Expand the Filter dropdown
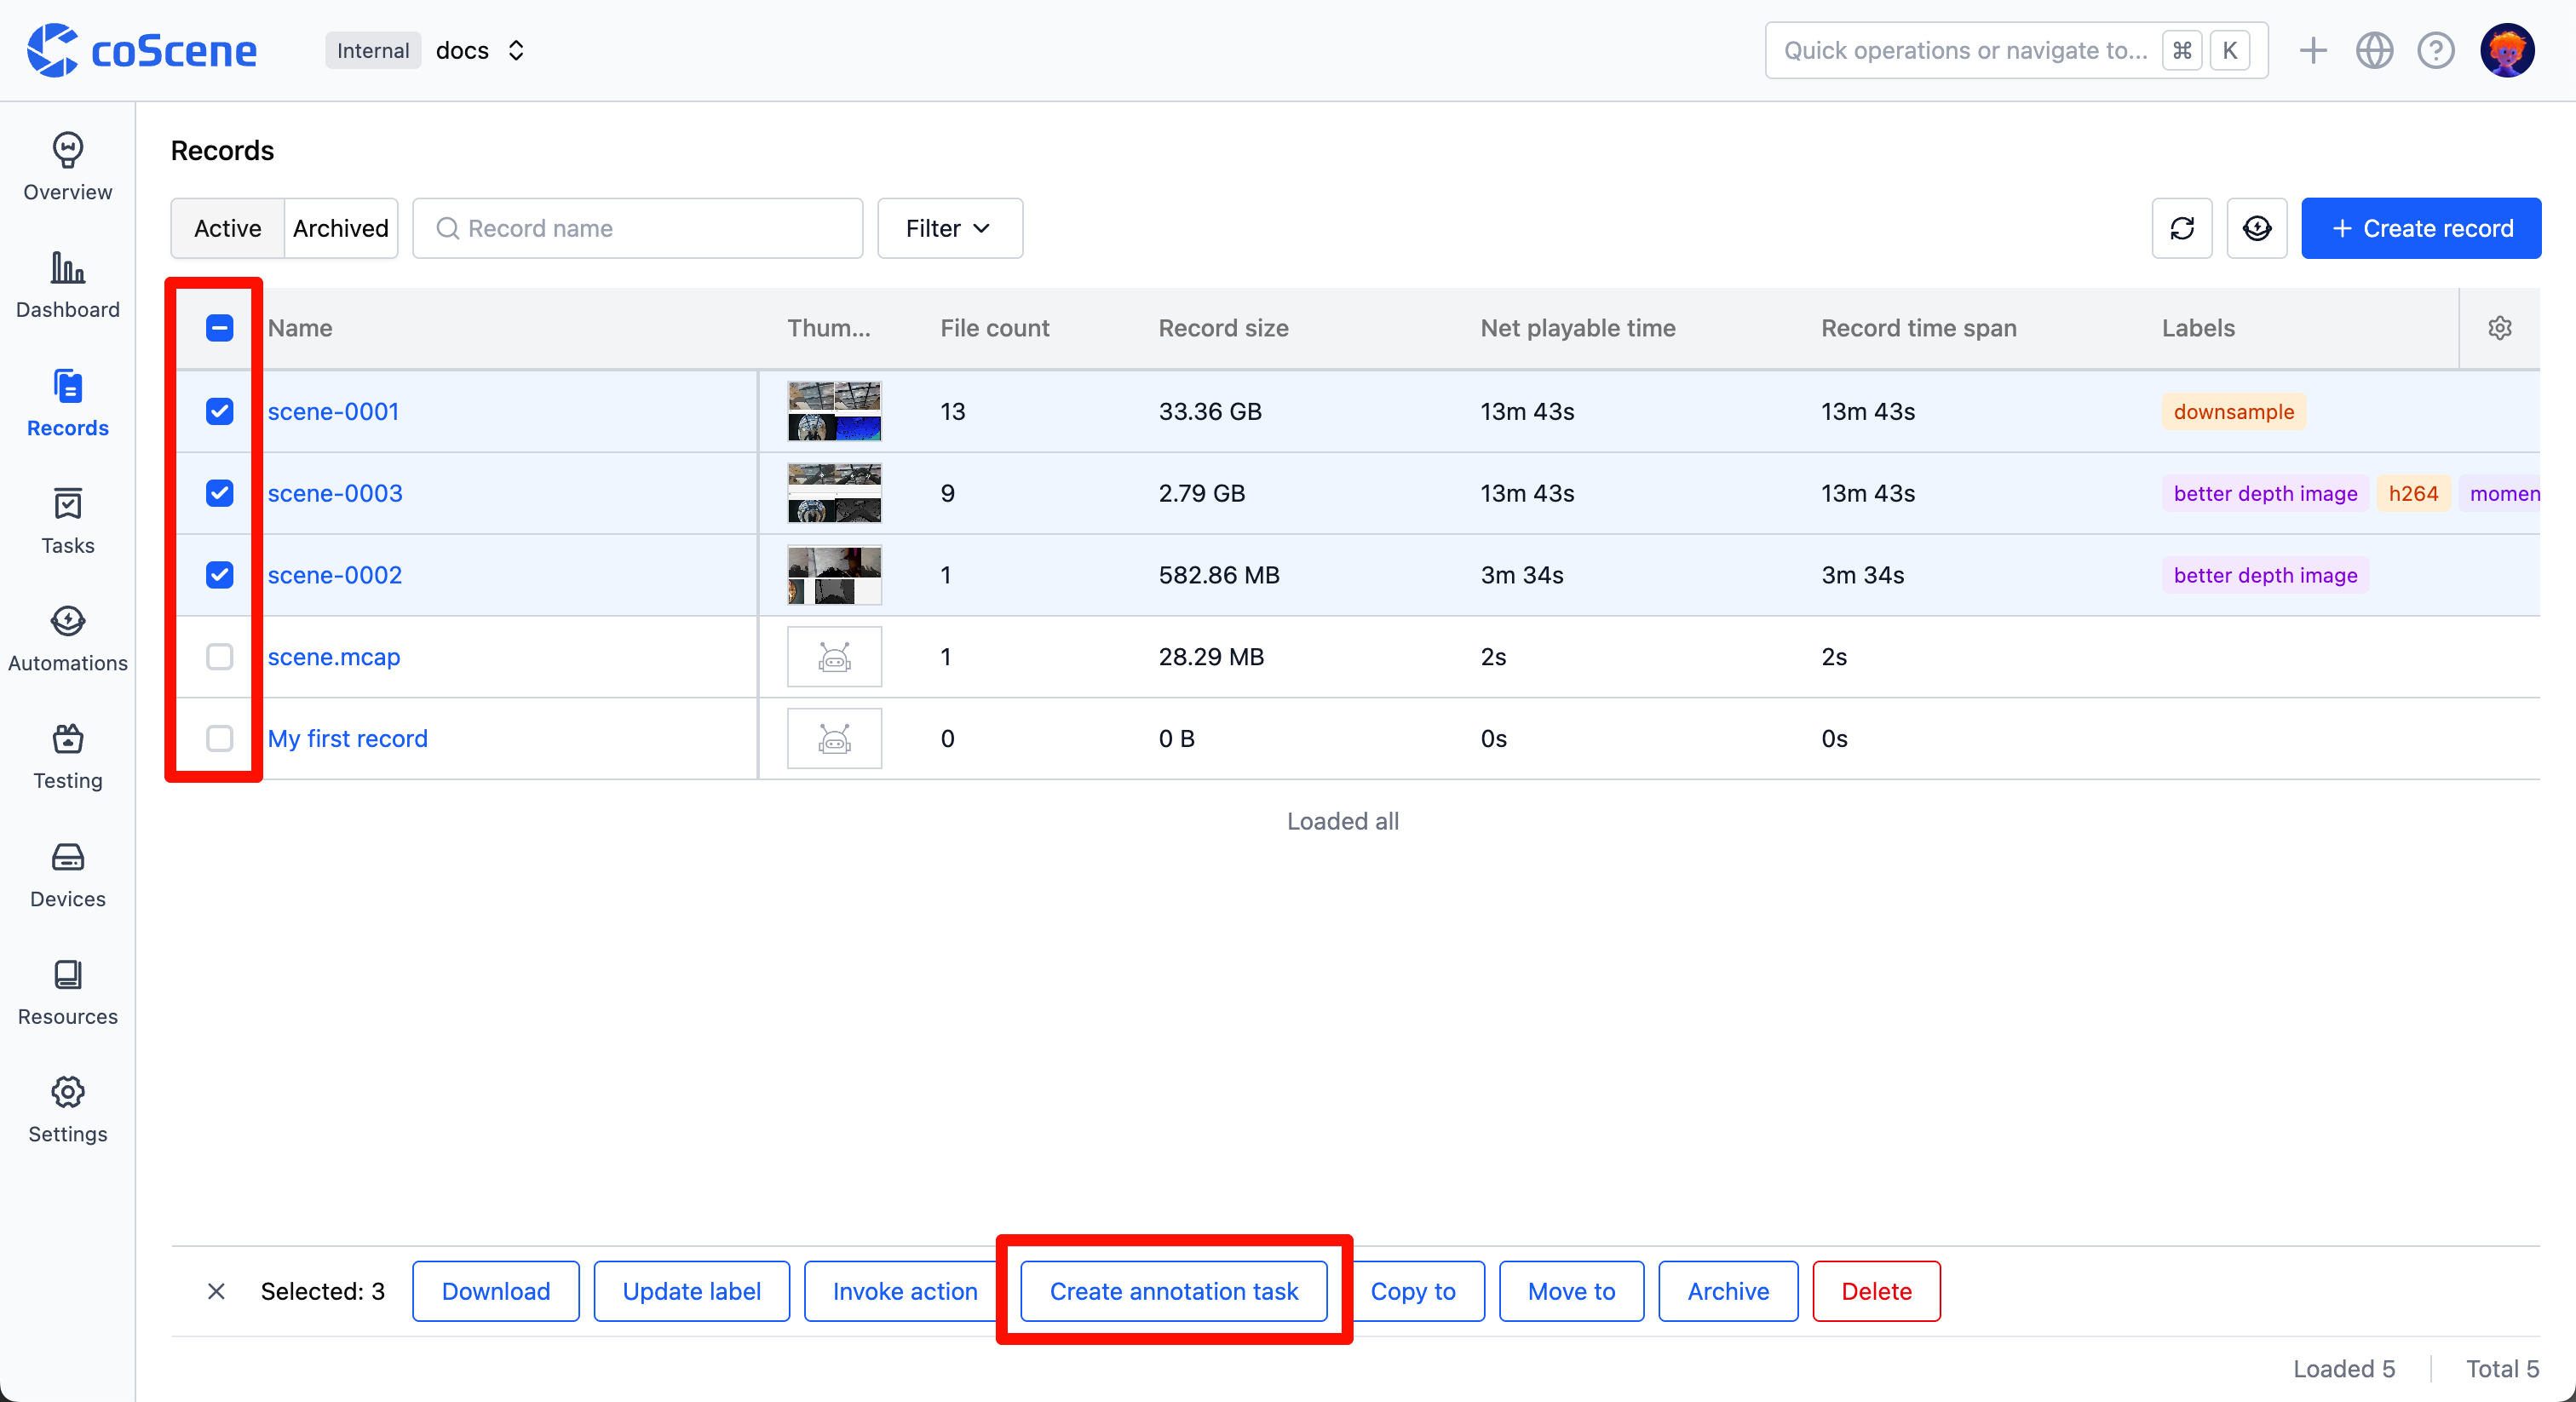This screenshot has width=2576, height=1402. coord(949,228)
